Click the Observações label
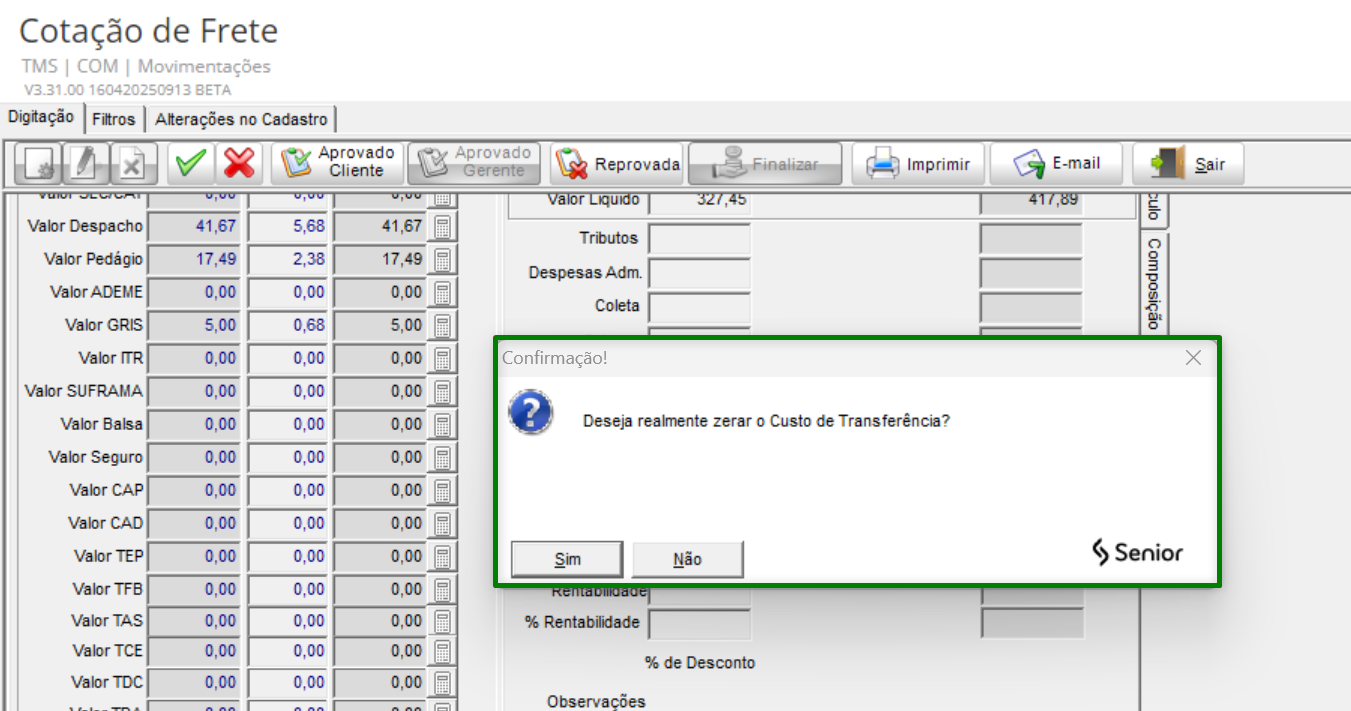The image size is (1351, 711). click(x=597, y=702)
